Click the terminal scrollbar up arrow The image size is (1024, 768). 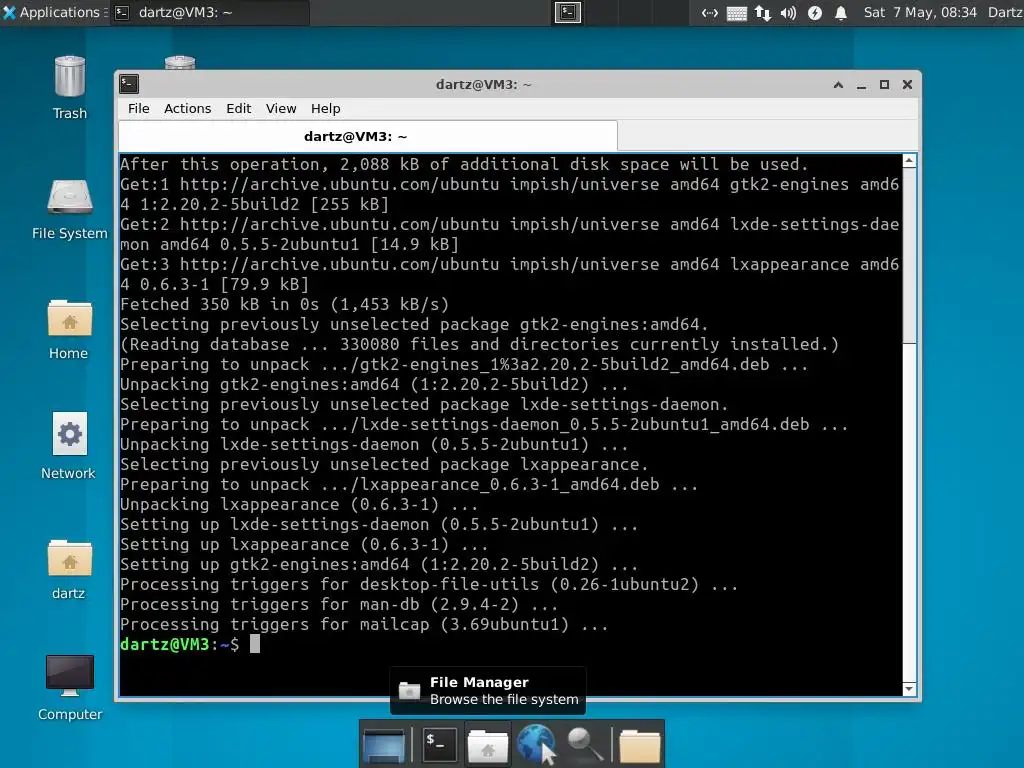coord(909,161)
